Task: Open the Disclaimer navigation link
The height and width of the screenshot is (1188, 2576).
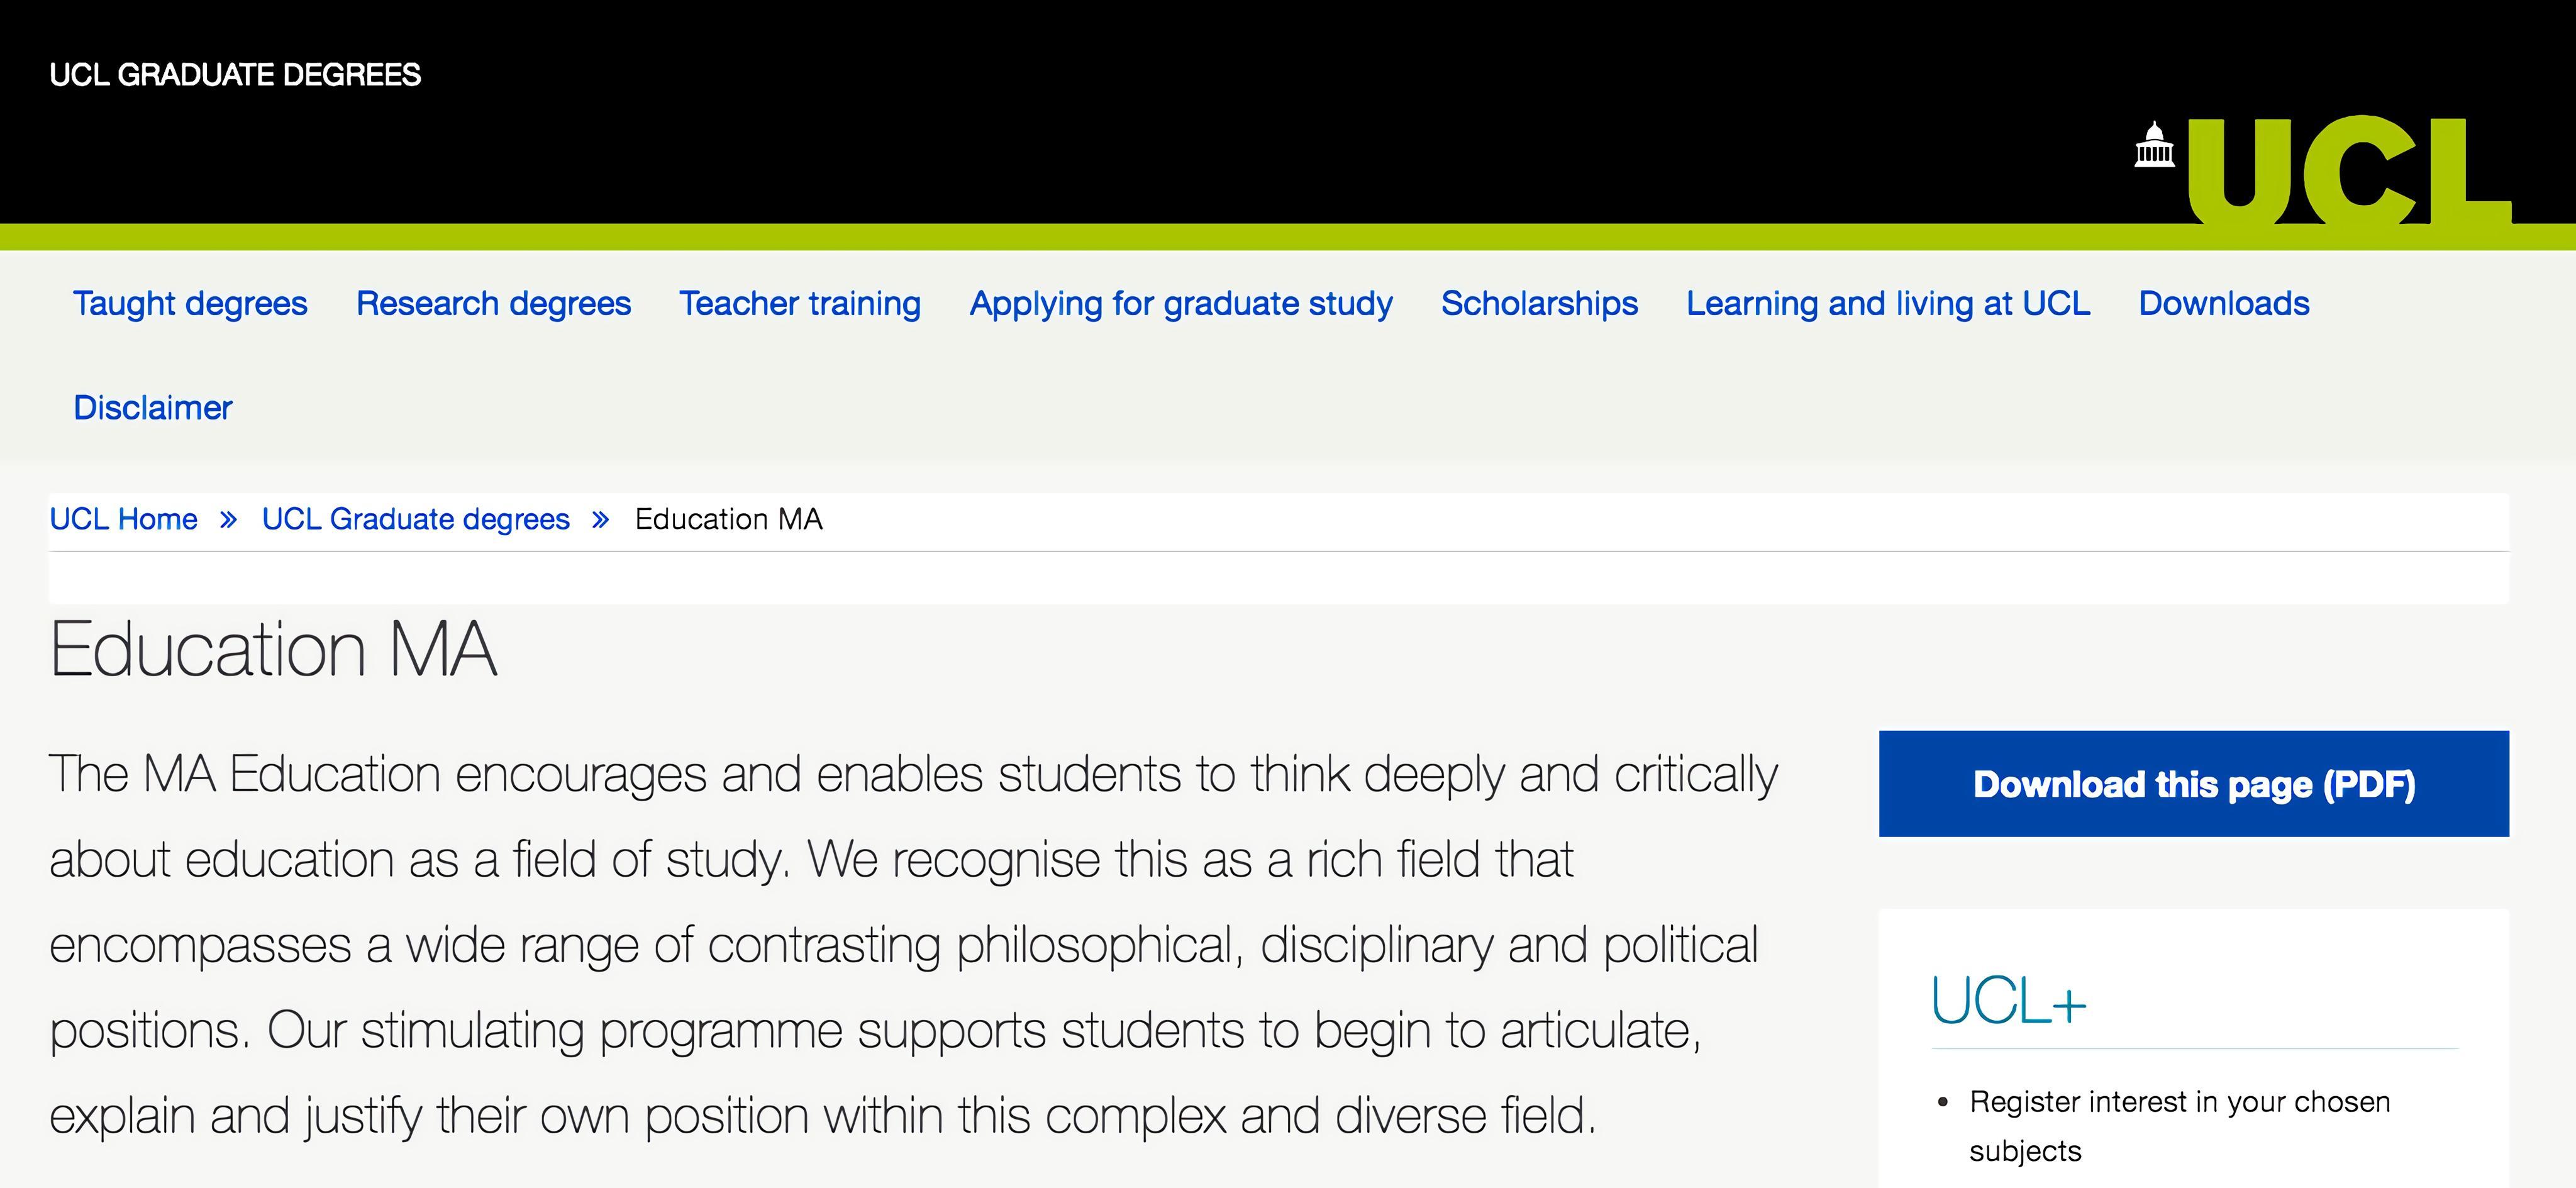Action: [x=153, y=408]
